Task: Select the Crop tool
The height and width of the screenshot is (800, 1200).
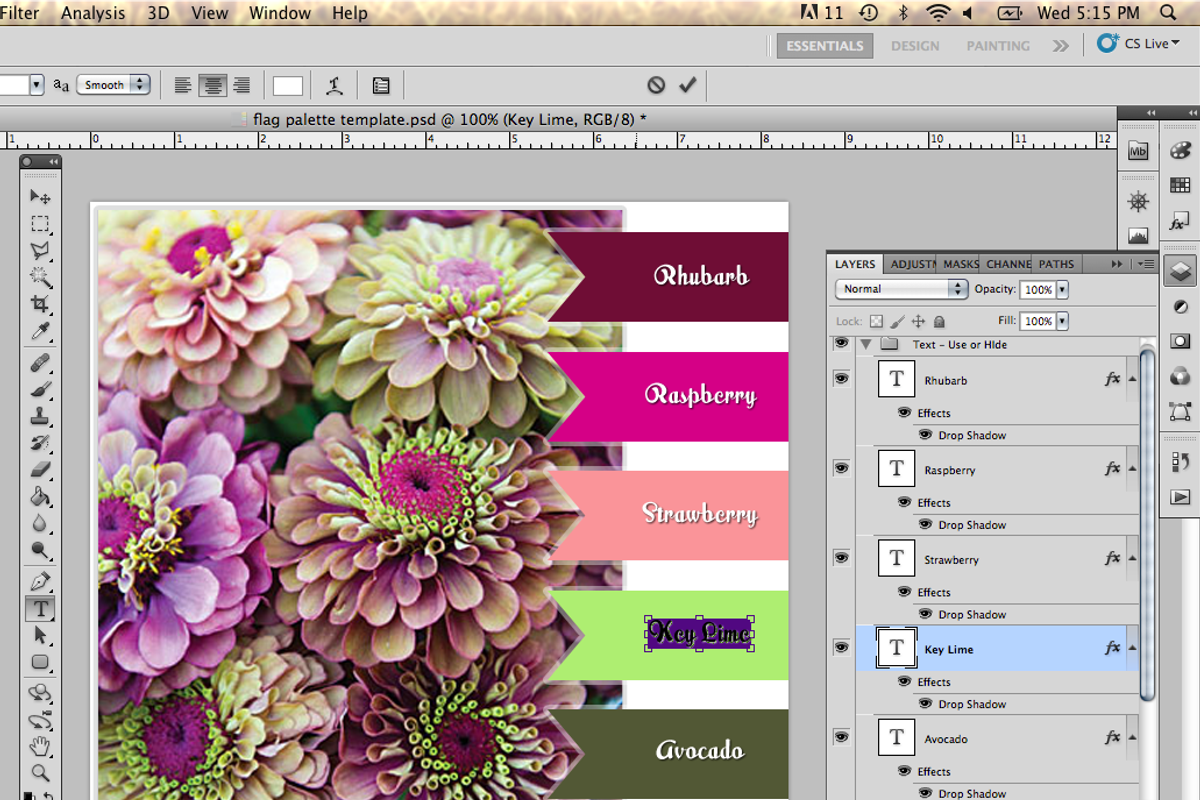Action: point(41,304)
